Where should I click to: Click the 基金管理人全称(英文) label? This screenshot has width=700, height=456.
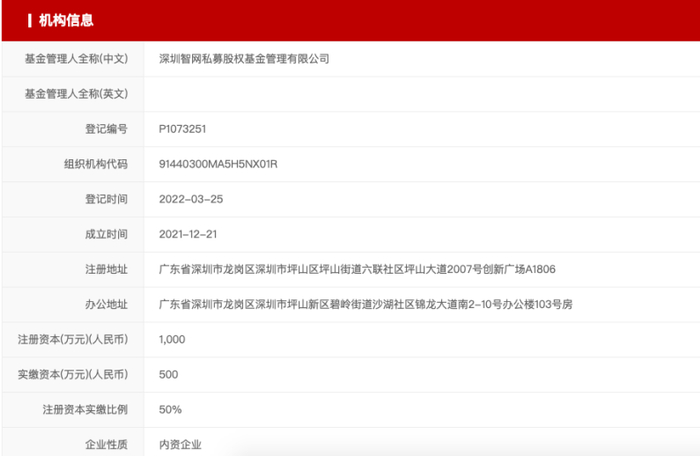click(x=76, y=94)
